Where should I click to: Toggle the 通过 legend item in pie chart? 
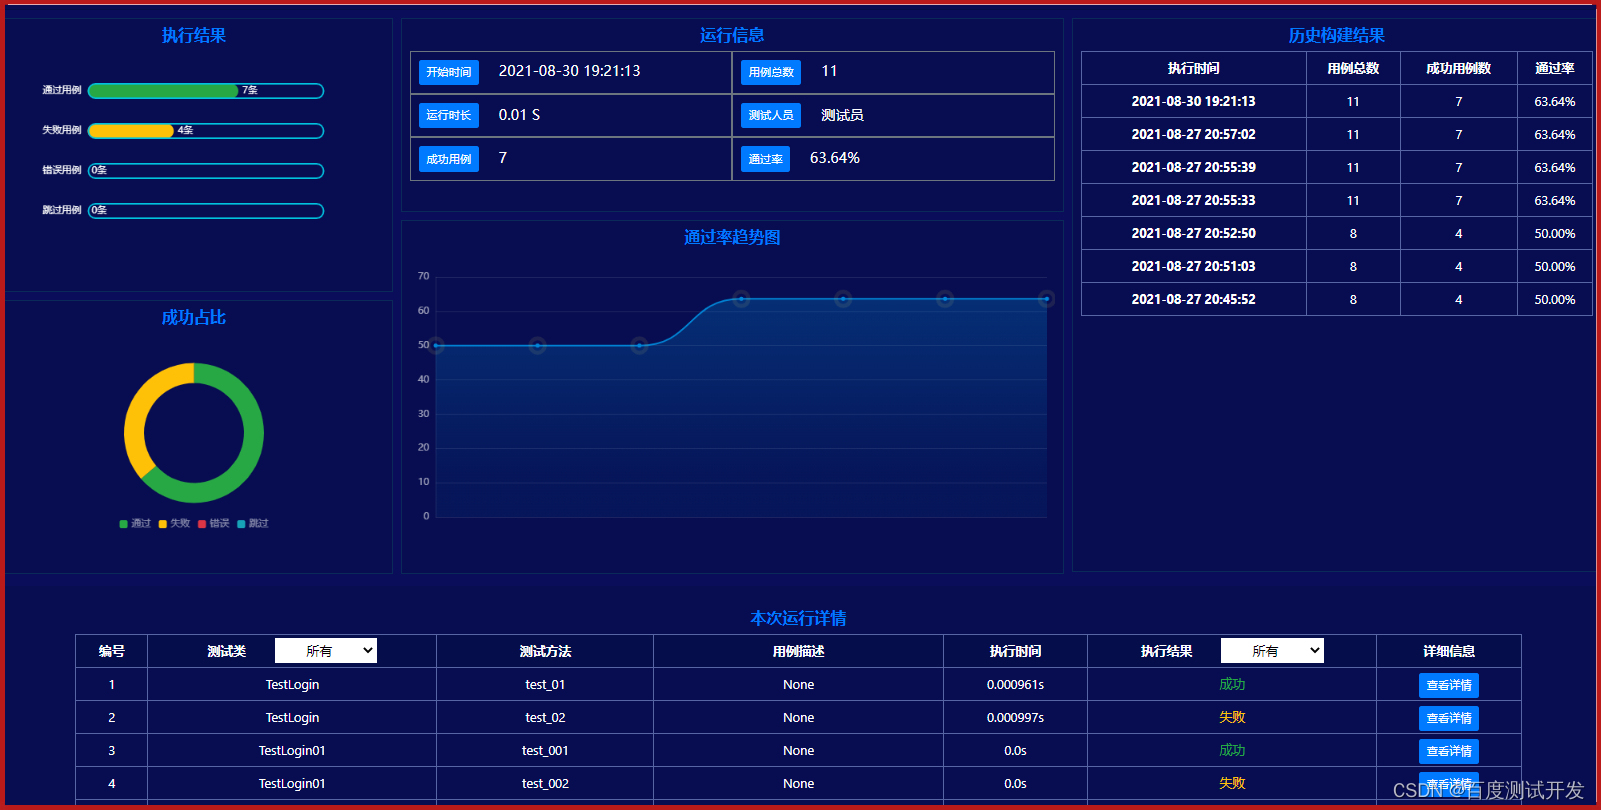click(x=135, y=523)
